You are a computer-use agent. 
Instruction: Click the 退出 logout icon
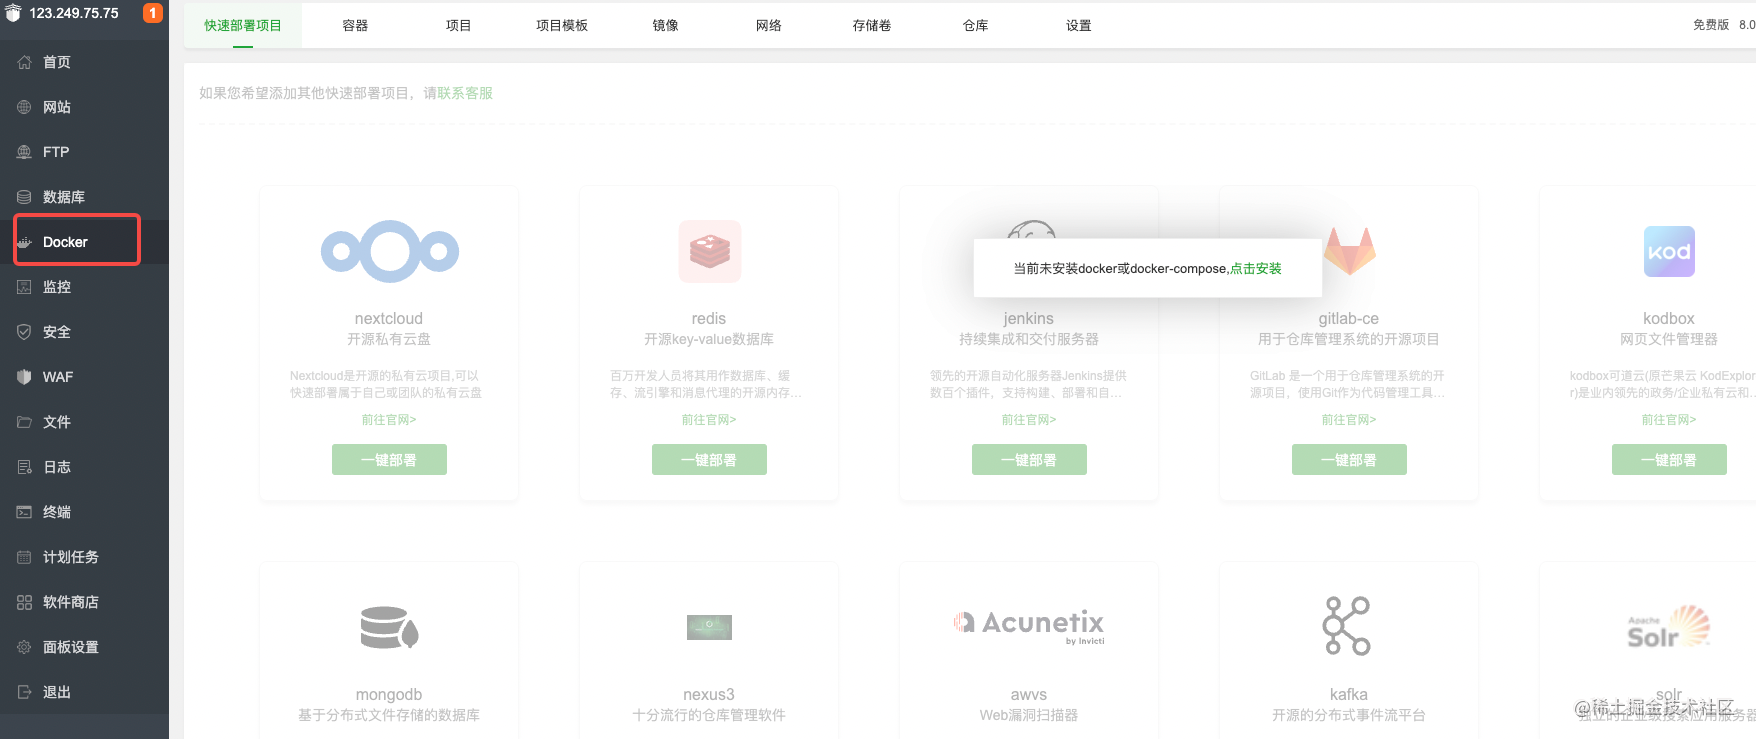pos(24,692)
